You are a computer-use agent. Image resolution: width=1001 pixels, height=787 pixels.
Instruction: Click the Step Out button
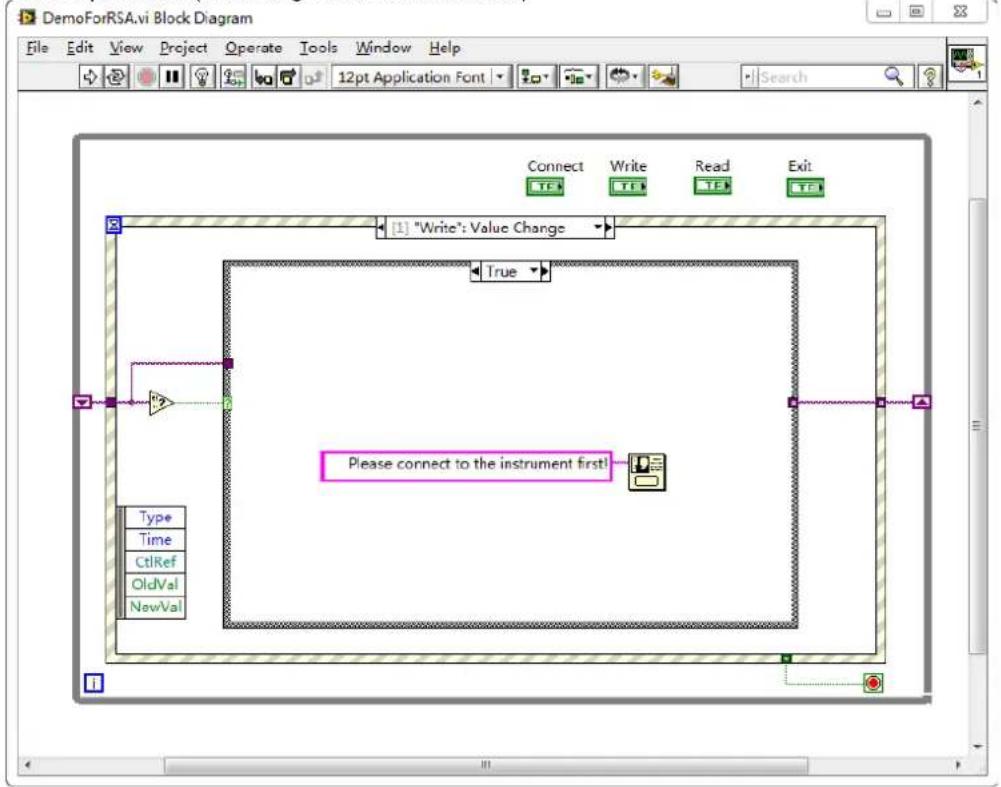pyautogui.click(x=313, y=77)
